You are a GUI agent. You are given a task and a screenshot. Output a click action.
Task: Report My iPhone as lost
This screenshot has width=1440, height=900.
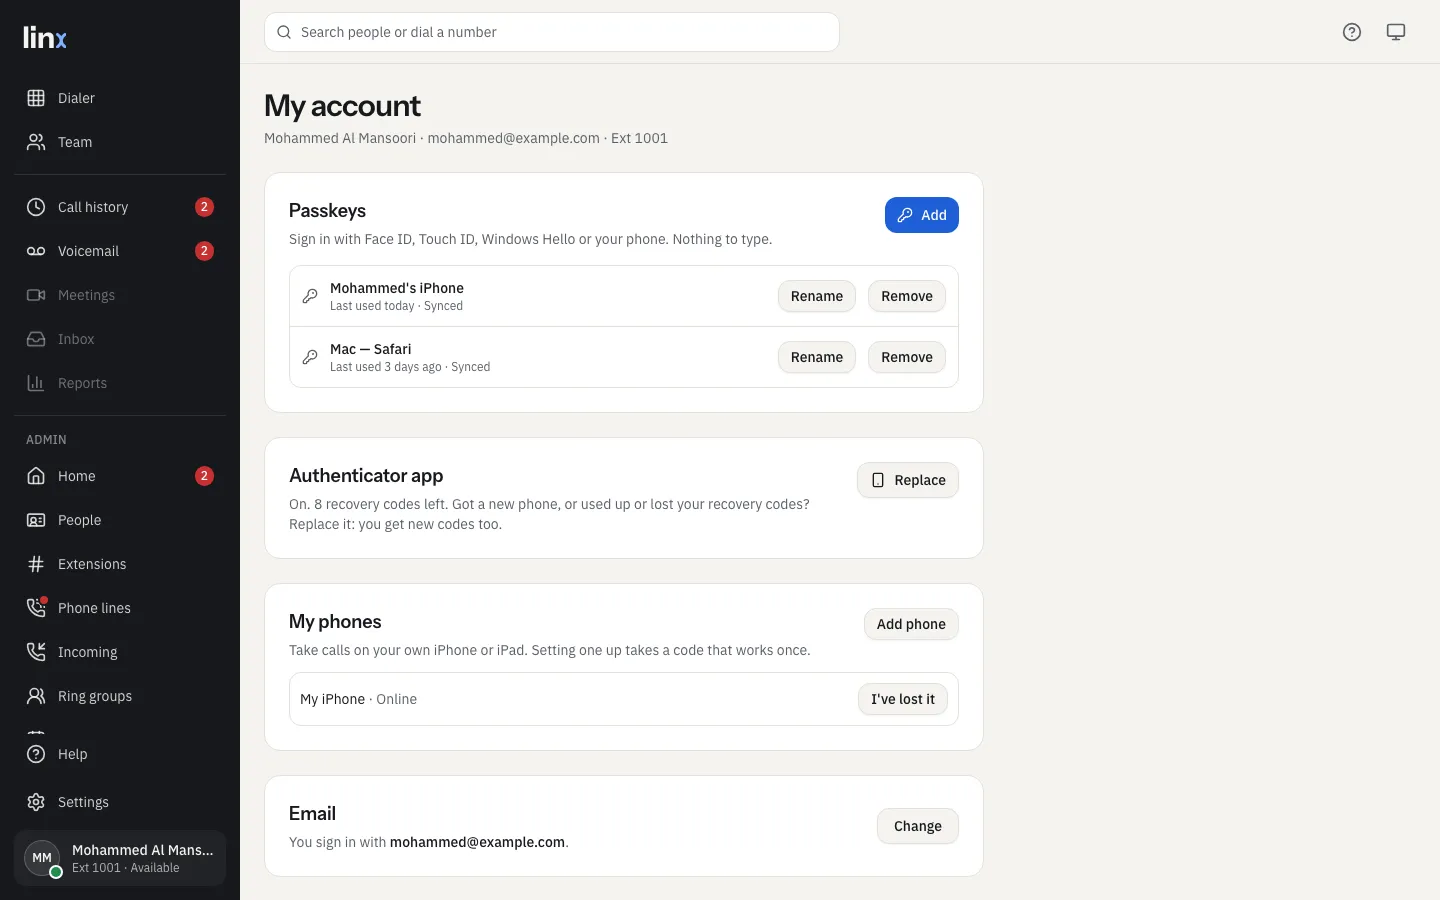point(903,699)
